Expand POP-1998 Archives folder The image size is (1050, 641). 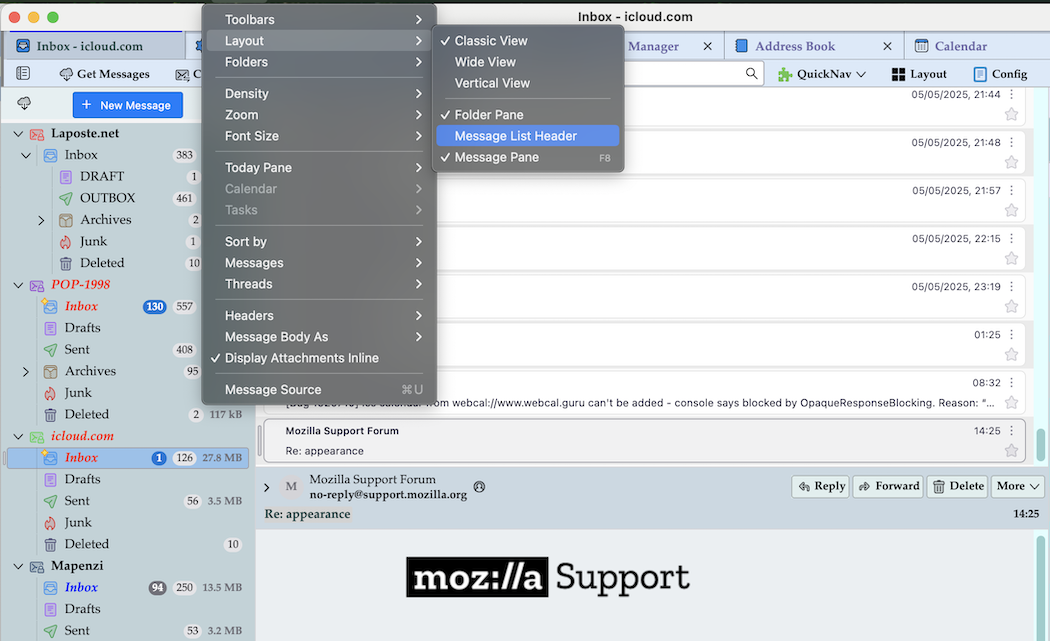click(25, 372)
